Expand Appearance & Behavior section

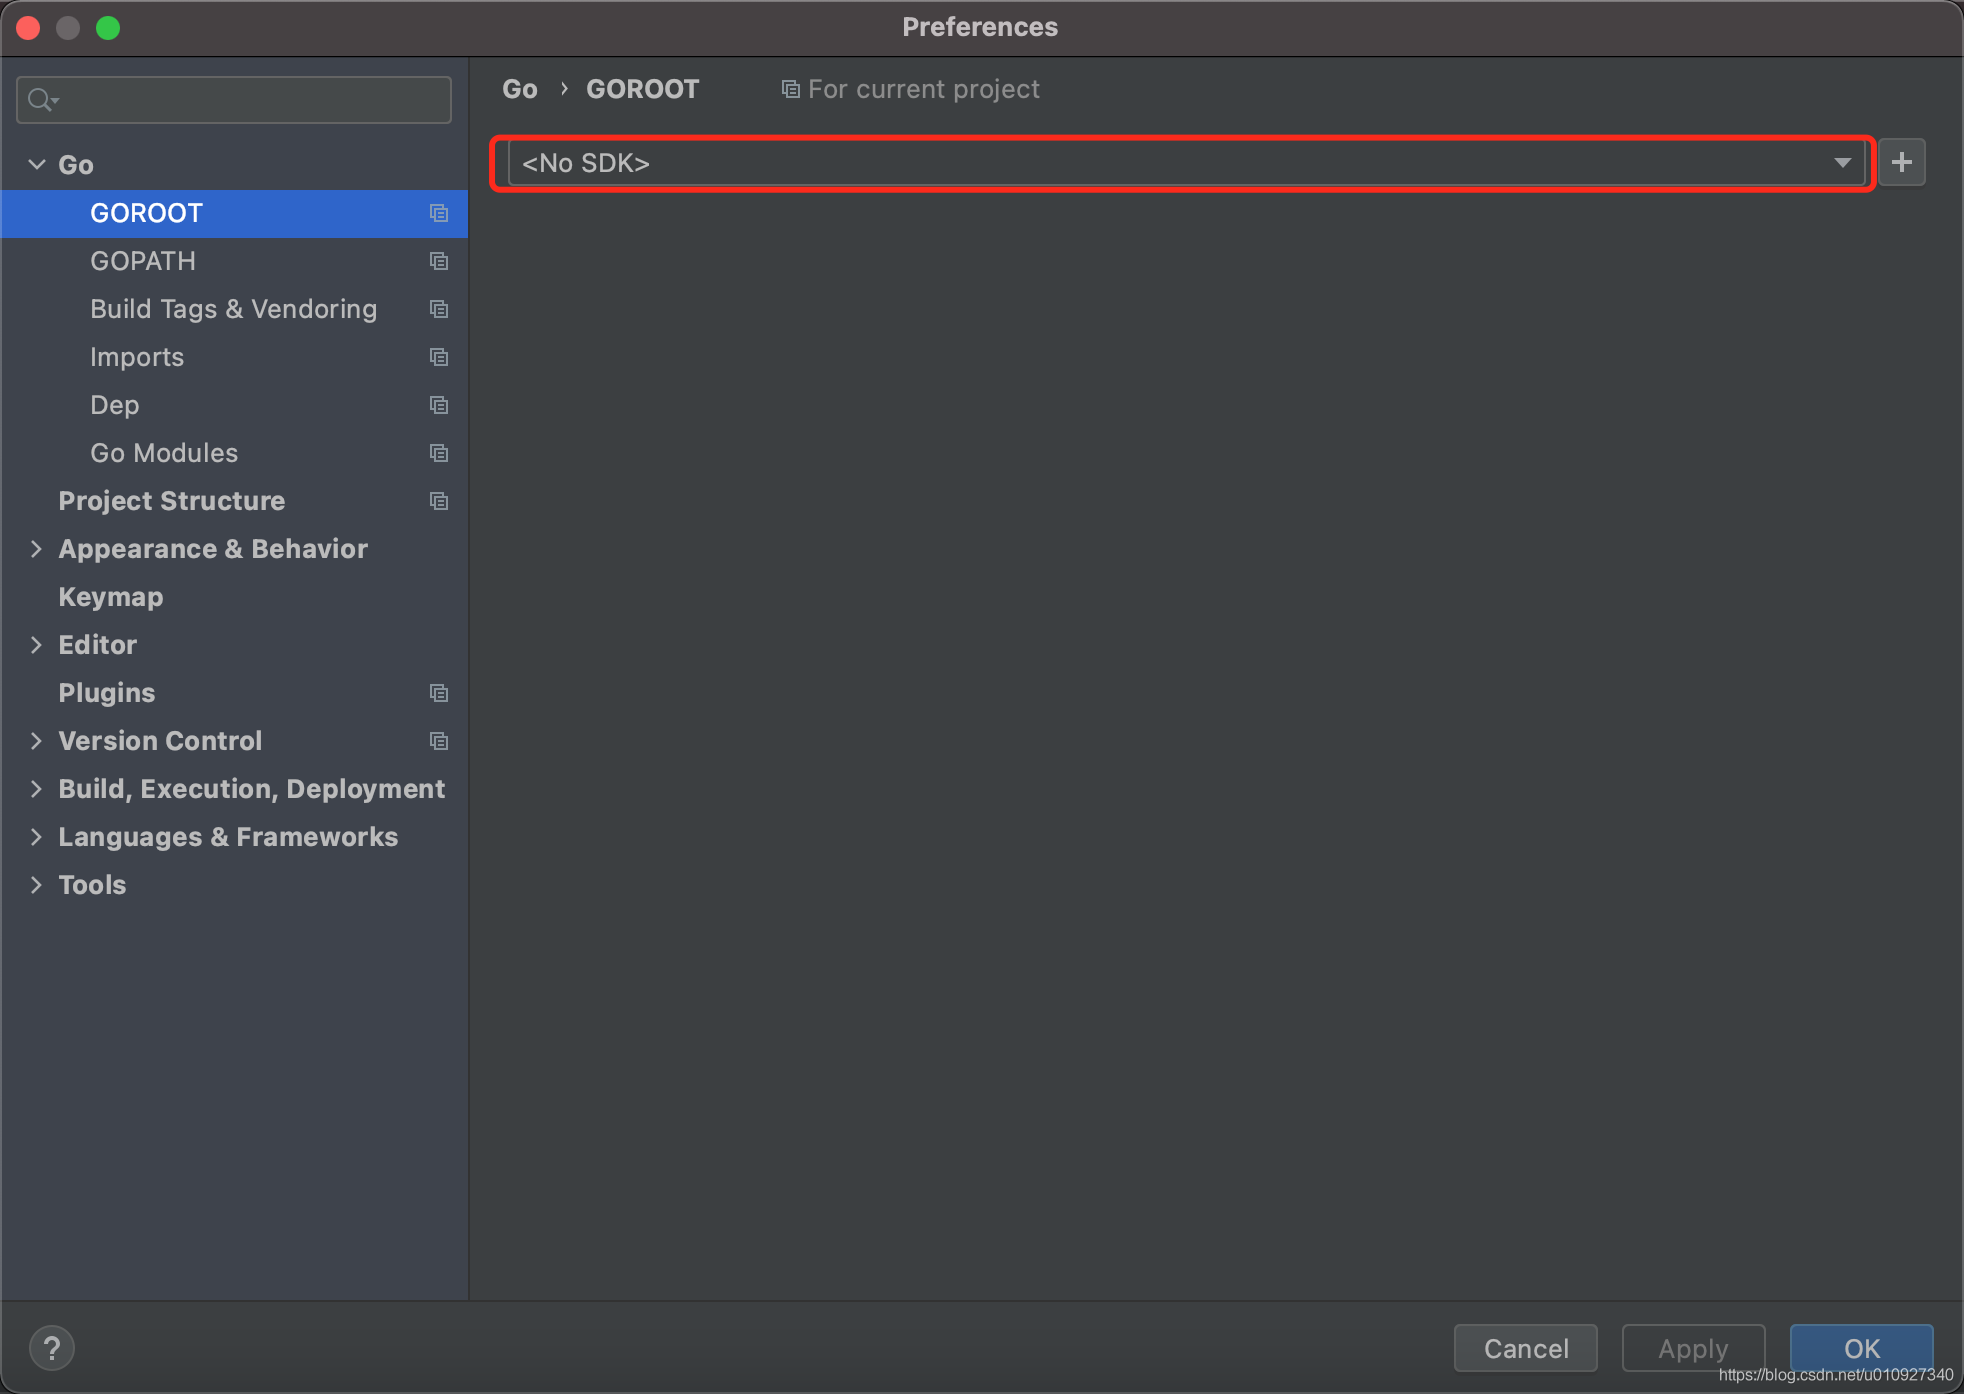[x=37, y=549]
